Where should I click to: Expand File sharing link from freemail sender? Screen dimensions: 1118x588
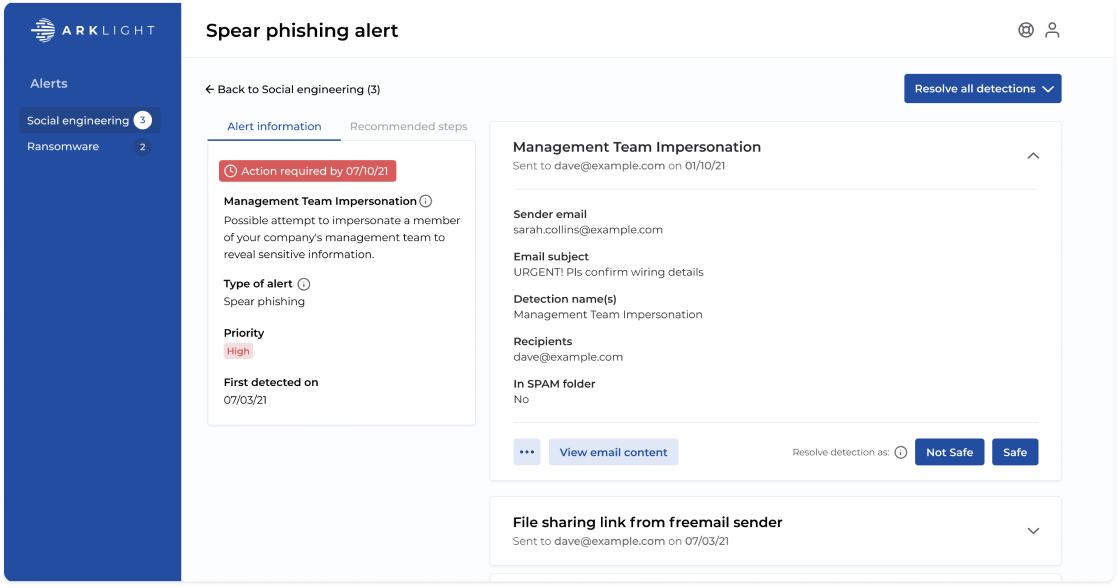(1034, 531)
